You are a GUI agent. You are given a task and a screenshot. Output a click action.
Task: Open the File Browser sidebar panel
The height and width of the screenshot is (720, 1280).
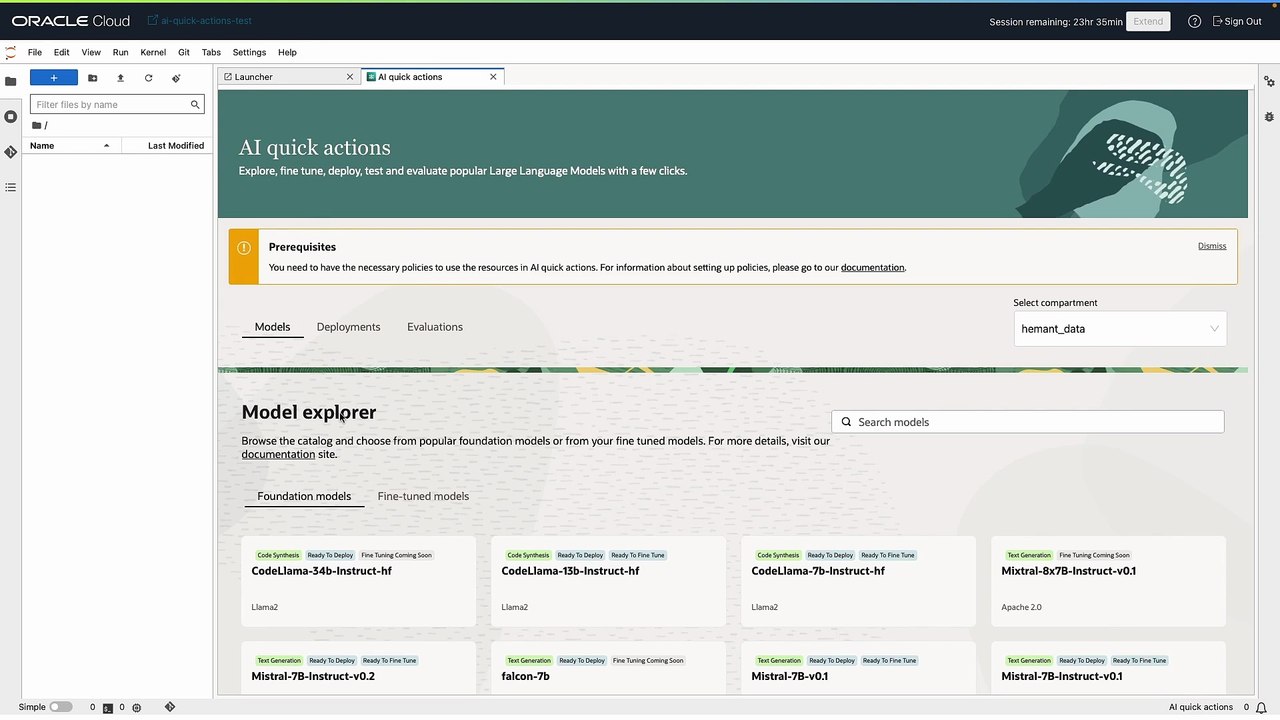click(11, 81)
